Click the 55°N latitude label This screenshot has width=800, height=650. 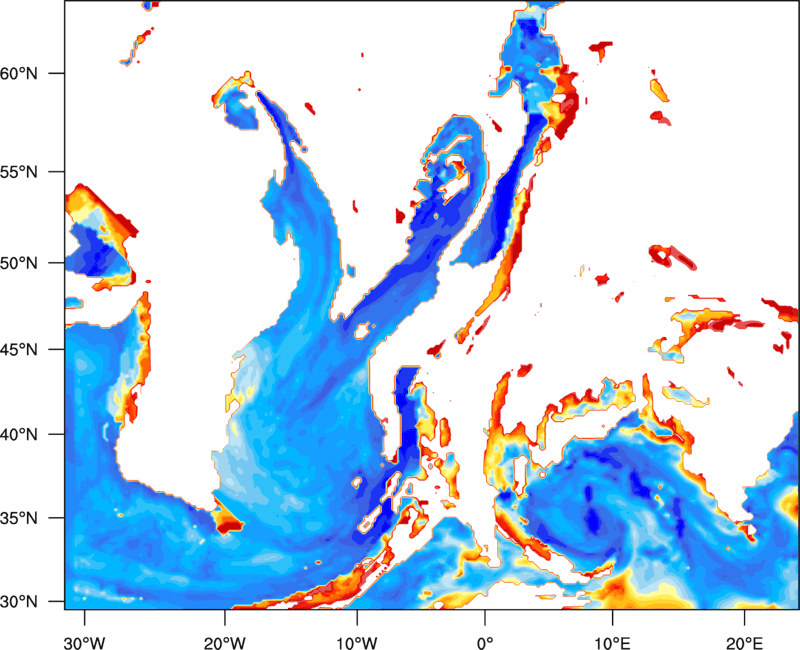tap(19, 172)
